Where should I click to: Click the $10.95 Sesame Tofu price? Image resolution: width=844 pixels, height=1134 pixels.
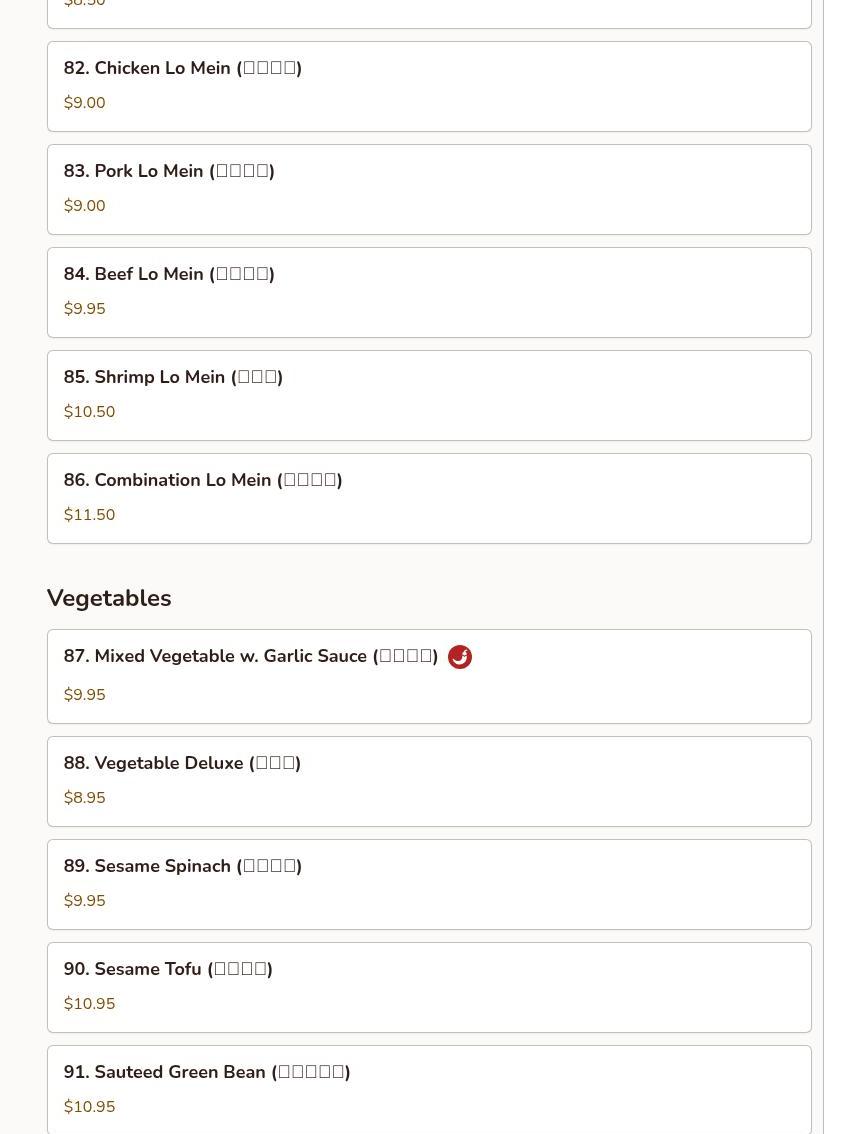[89, 1003]
